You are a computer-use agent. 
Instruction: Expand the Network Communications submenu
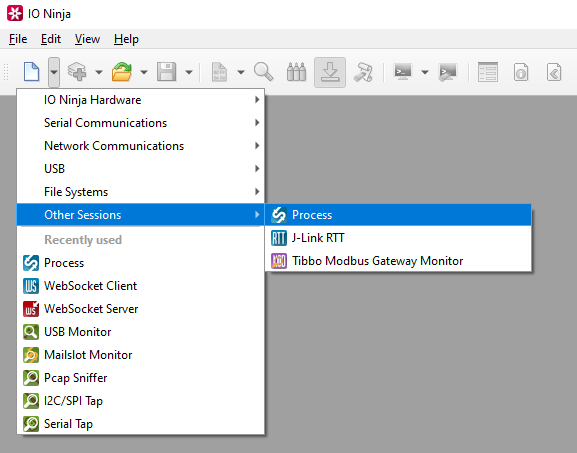point(141,146)
